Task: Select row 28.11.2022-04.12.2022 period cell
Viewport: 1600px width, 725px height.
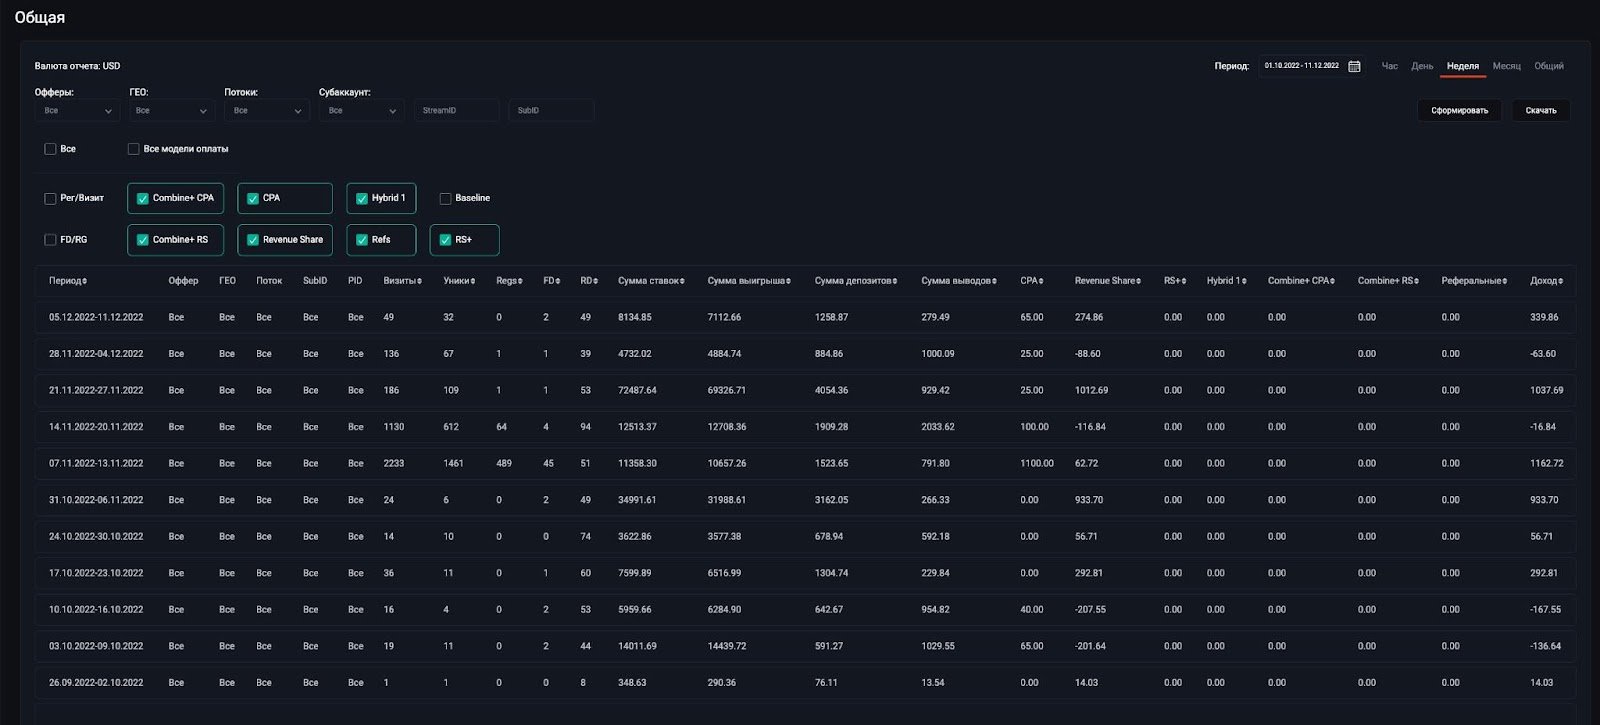Action: tap(96, 354)
